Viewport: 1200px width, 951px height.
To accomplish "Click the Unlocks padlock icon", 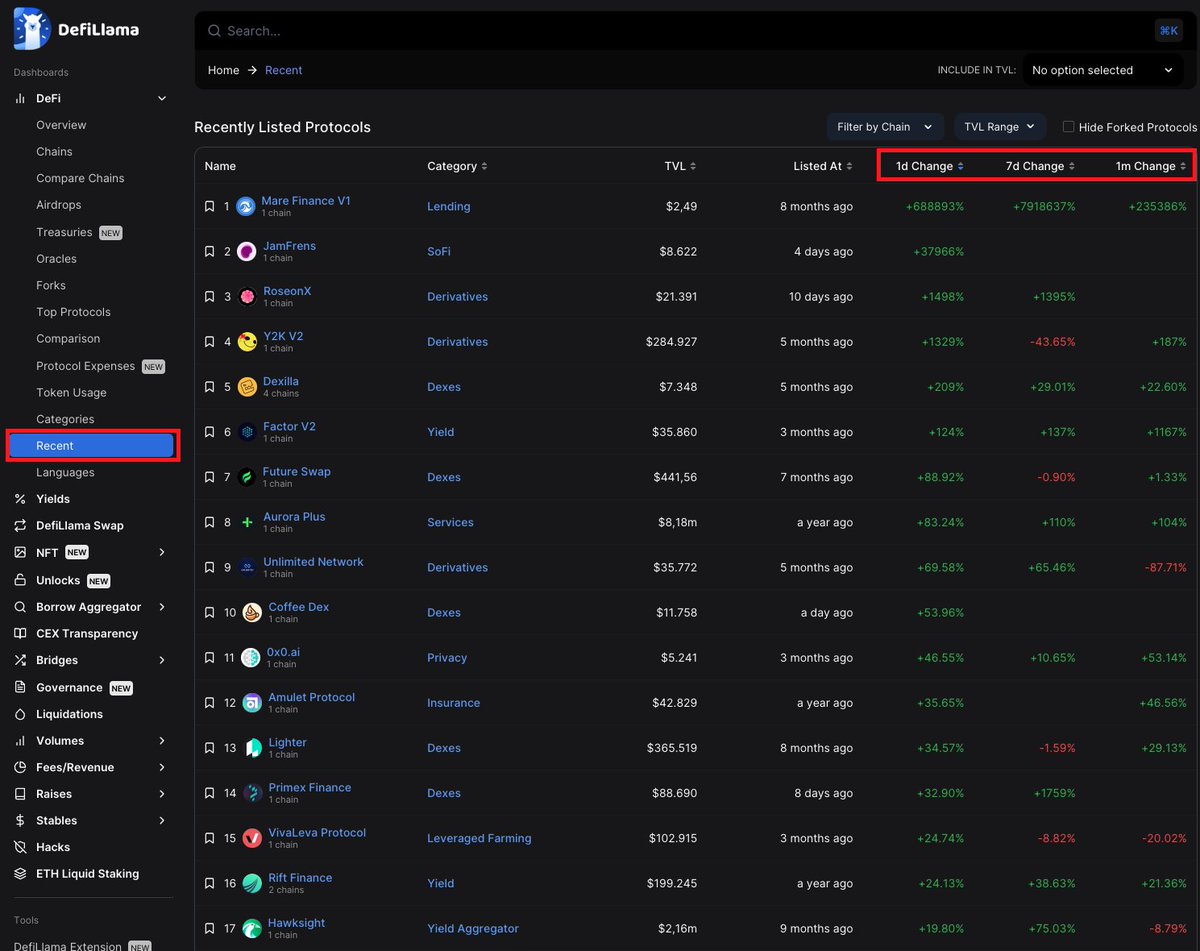I will 20,580.
